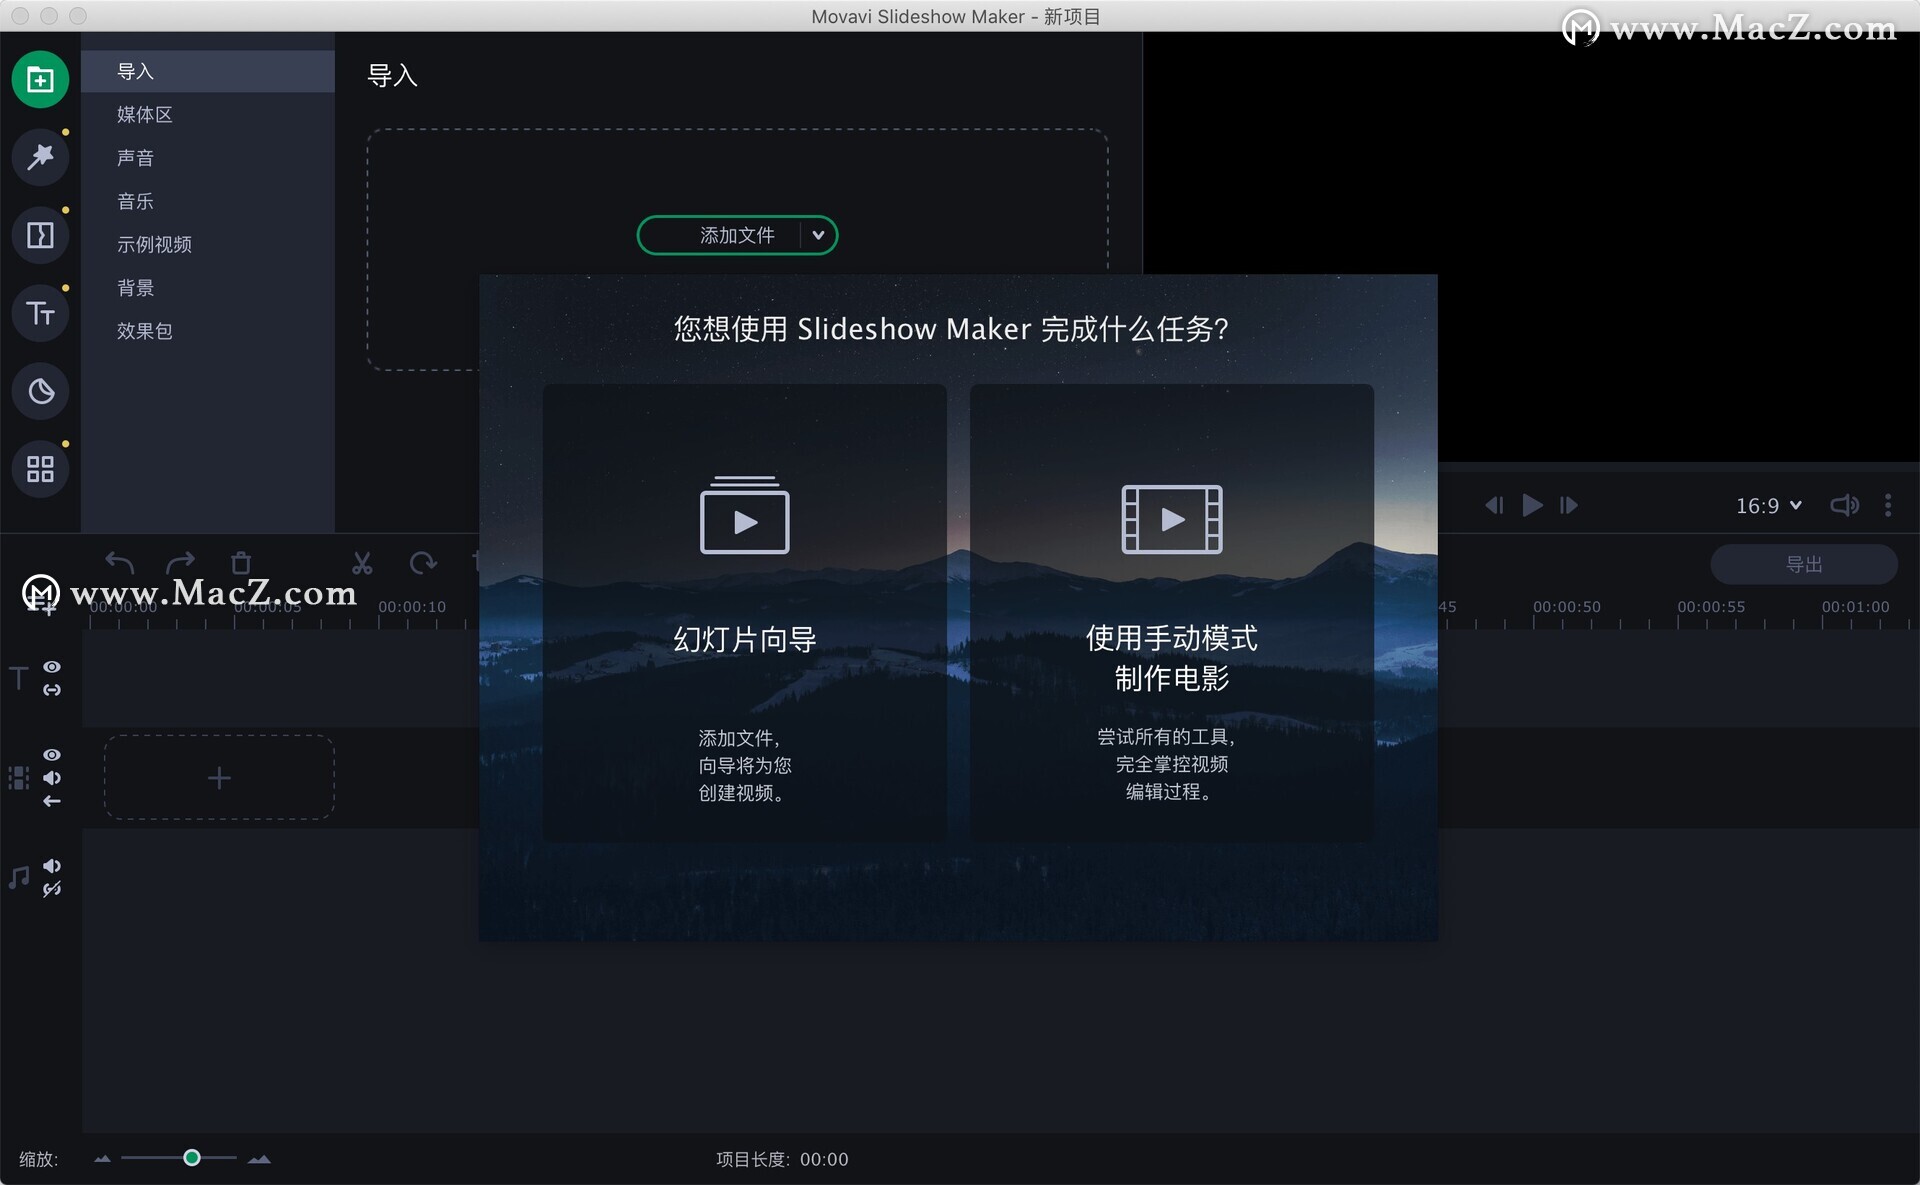Image resolution: width=1920 pixels, height=1185 pixels.
Task: Toggle titles track link icon
Action: click(52, 690)
